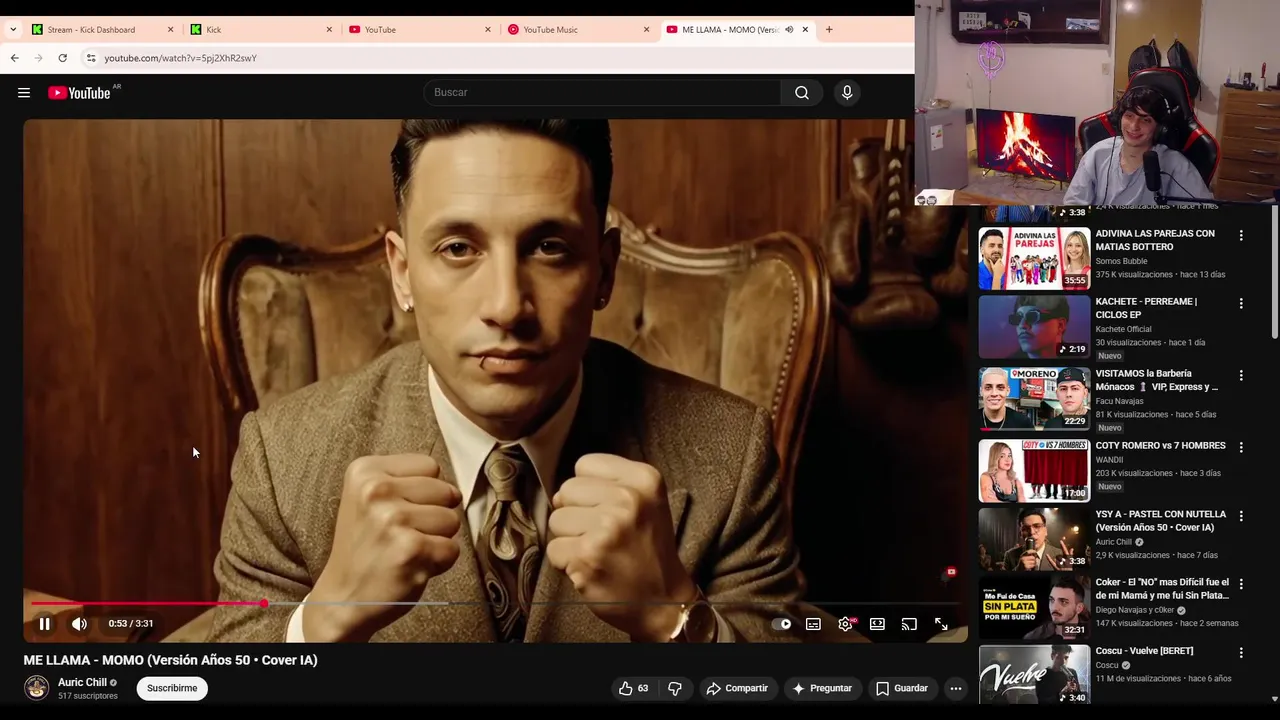The image size is (1280, 720).
Task: Toggle the autoplay switch in player
Action: 782,624
